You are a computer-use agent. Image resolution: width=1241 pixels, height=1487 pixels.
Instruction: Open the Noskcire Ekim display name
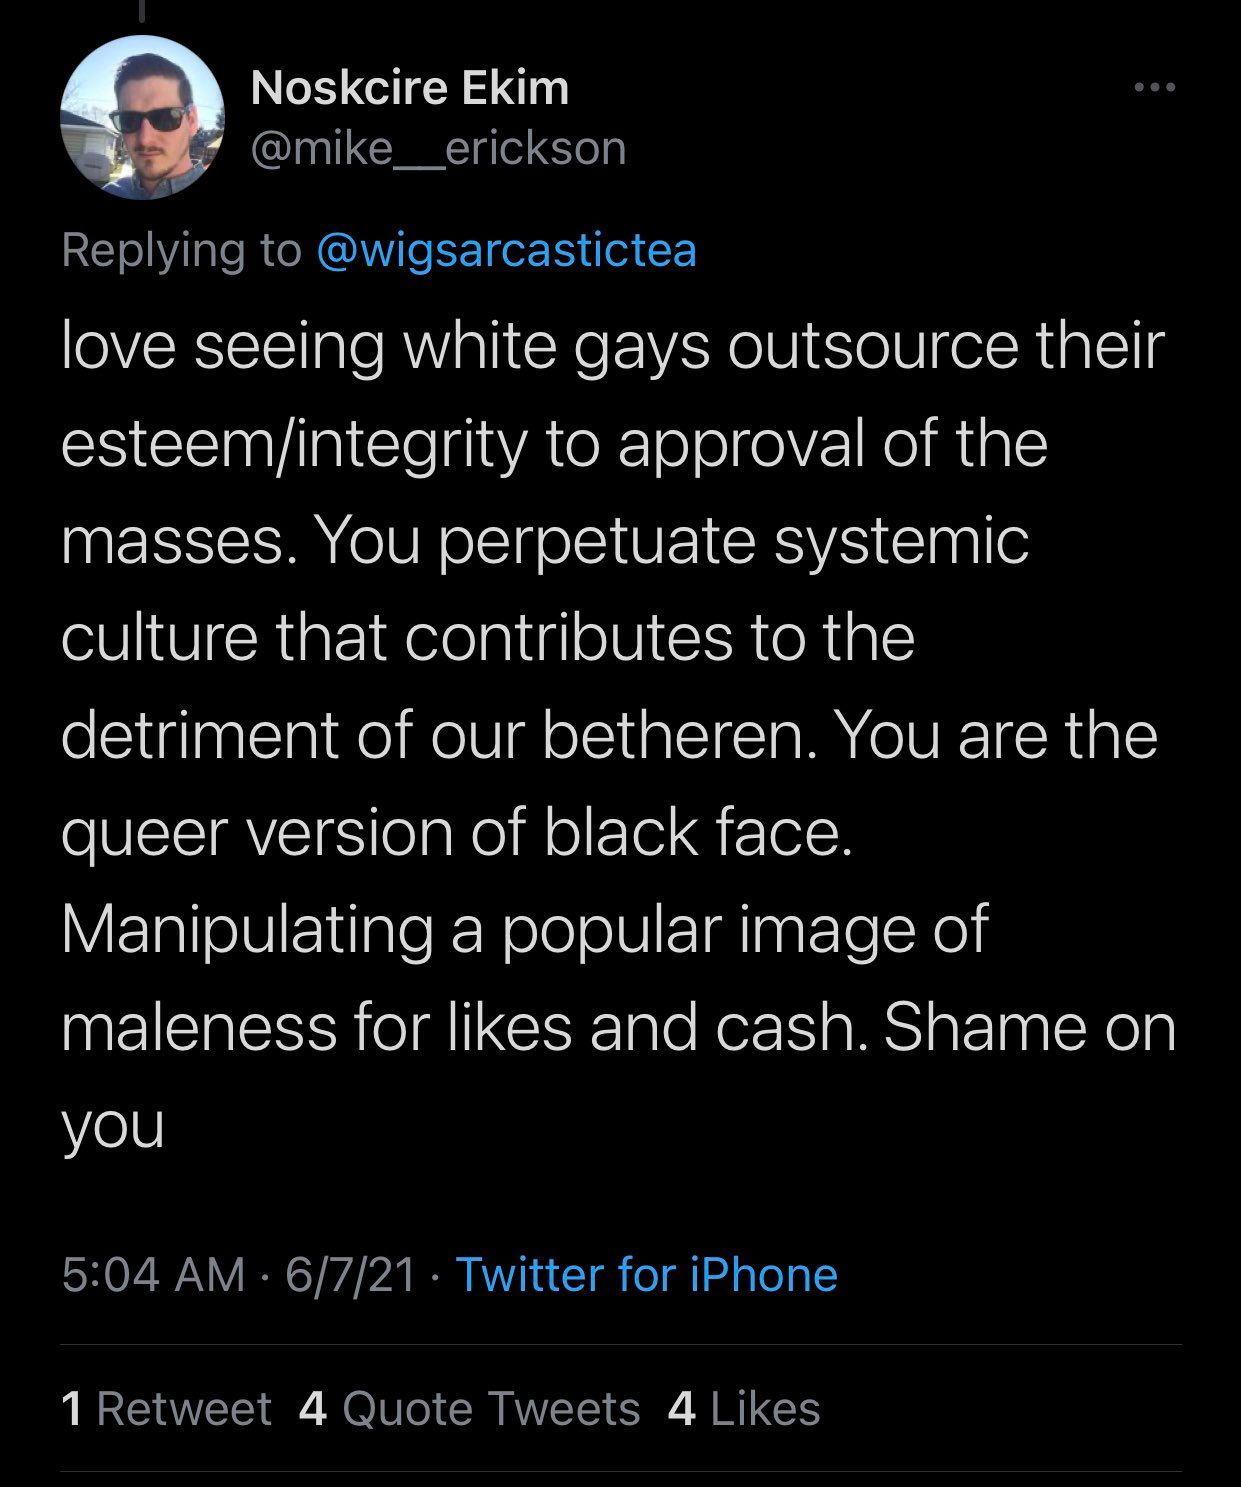(x=410, y=88)
